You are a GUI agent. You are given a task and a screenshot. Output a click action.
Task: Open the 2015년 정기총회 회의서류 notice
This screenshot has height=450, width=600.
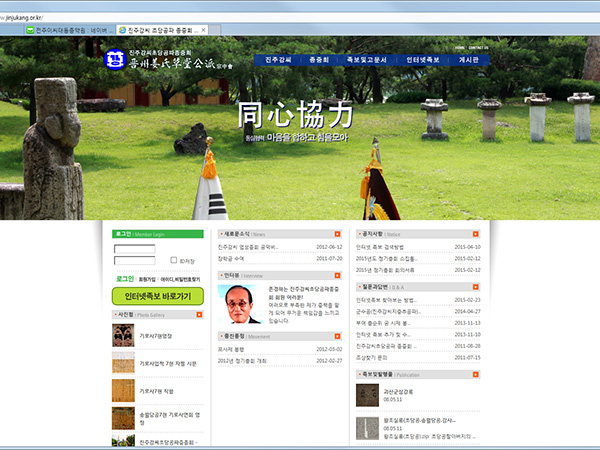click(385, 270)
